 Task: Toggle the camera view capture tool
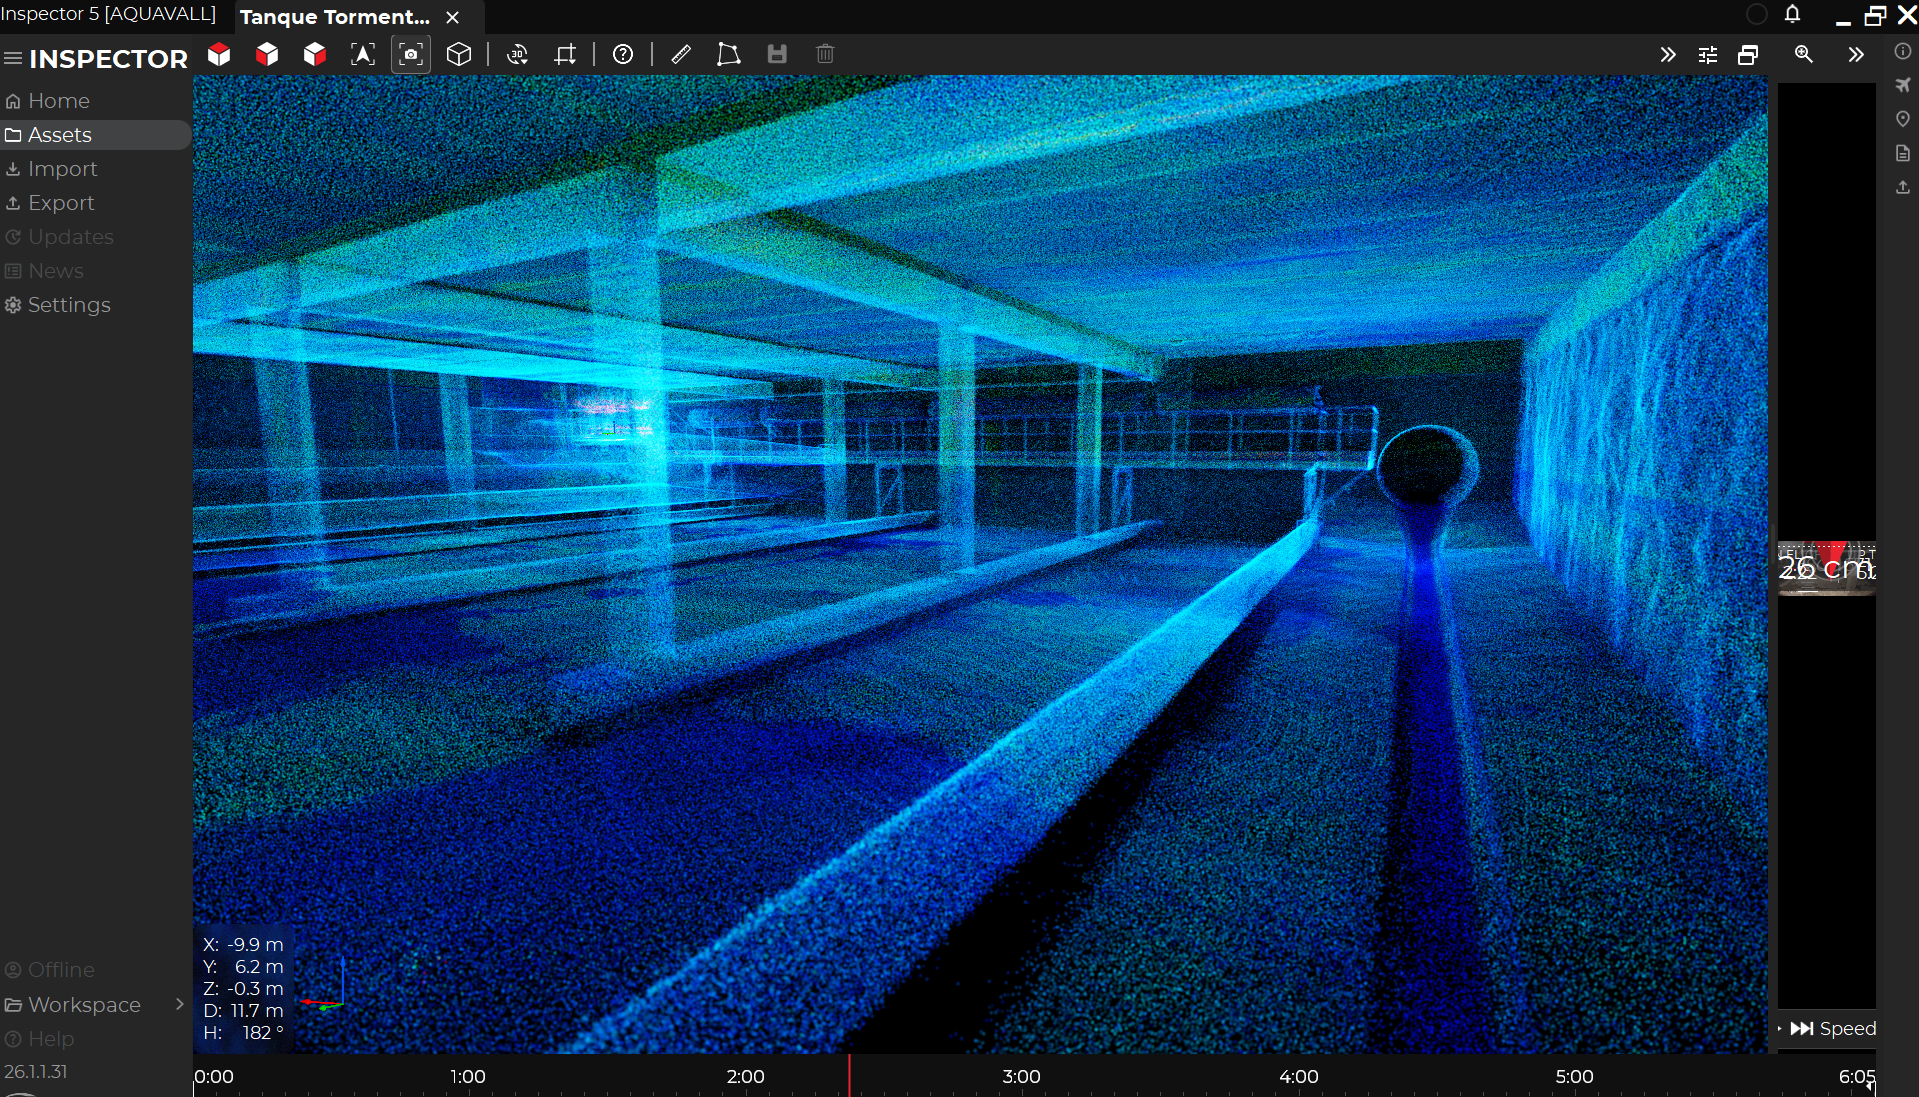411,54
